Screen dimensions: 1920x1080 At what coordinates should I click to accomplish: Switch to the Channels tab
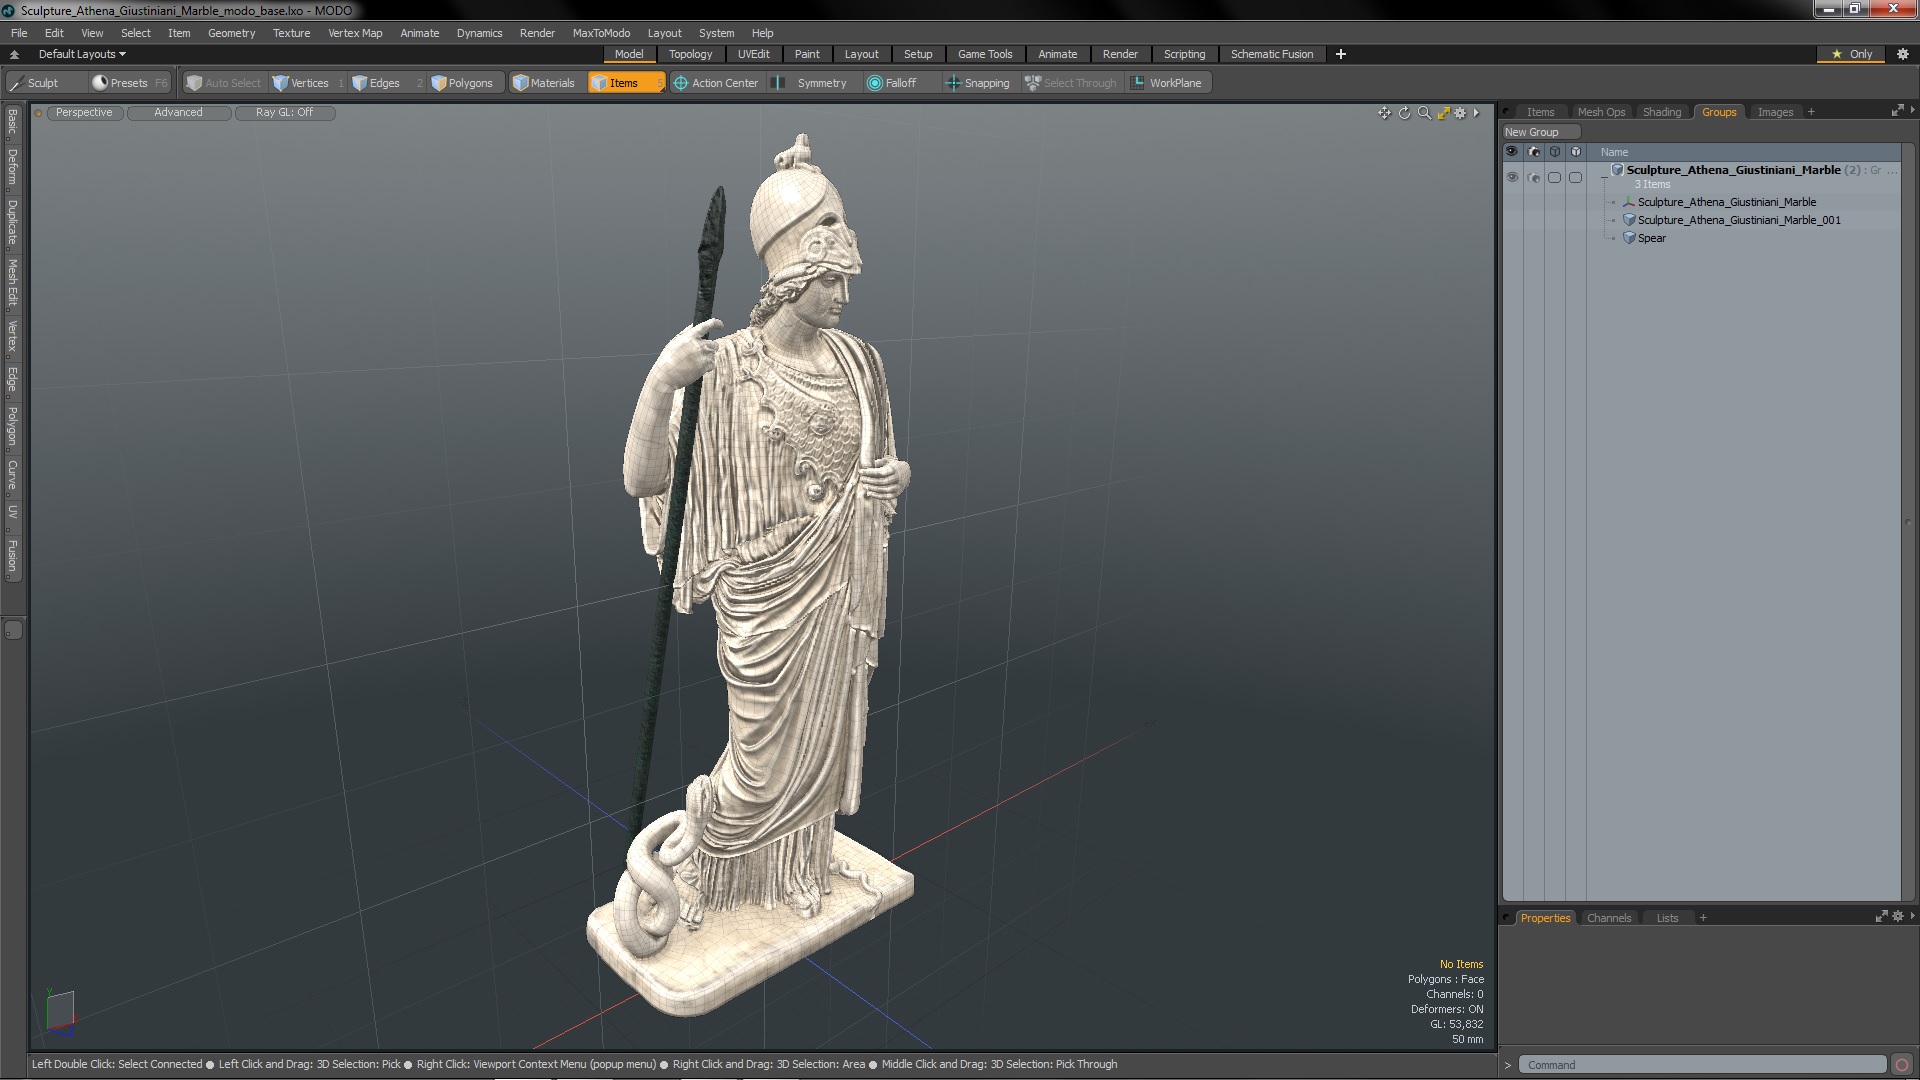(1609, 918)
